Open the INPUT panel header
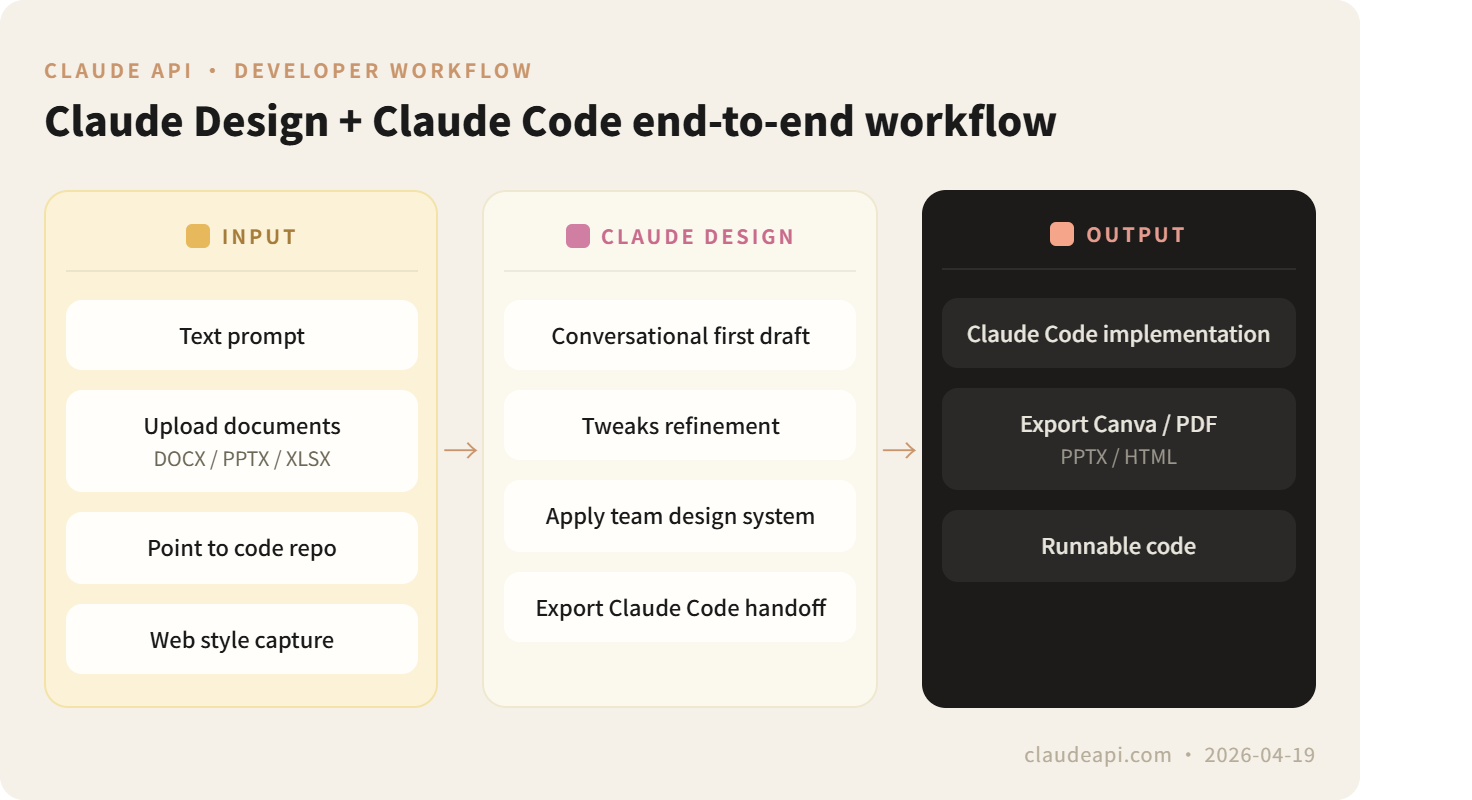Image resolution: width=1472 pixels, height=800 pixels. (241, 236)
